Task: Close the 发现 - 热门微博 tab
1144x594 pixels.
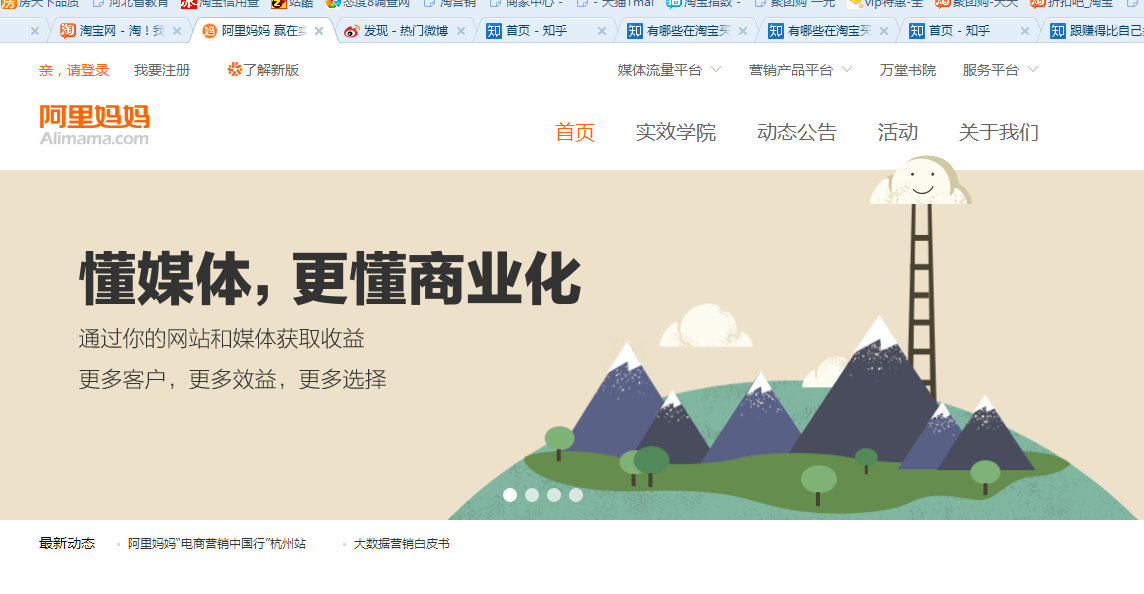Action: 460,31
